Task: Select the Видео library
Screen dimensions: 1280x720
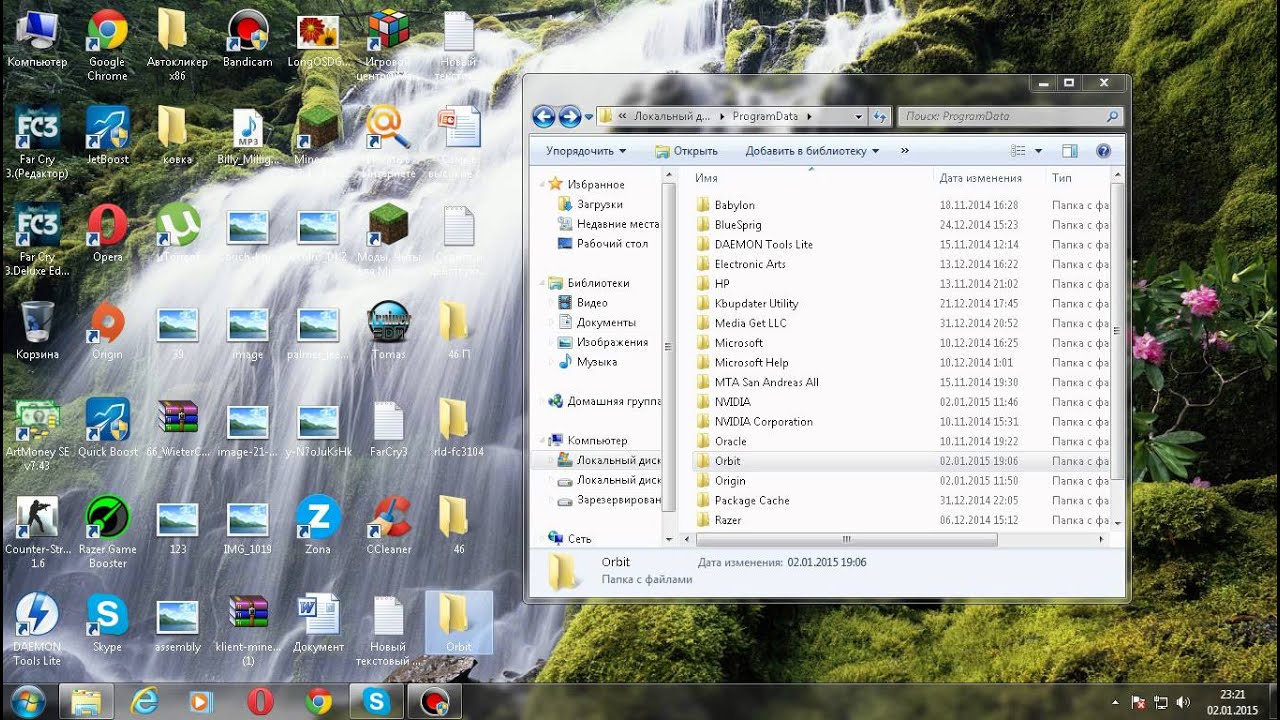Action: pos(583,302)
